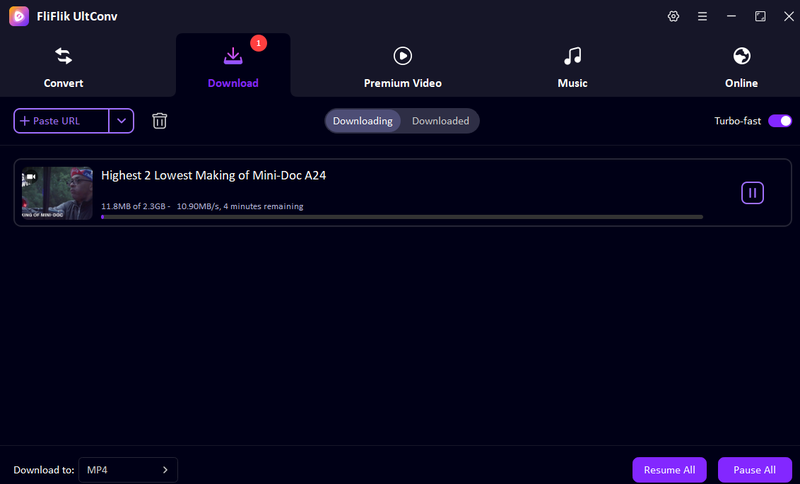Click the Paste URL button
This screenshot has height=484, width=800.
pyautogui.click(x=61, y=121)
